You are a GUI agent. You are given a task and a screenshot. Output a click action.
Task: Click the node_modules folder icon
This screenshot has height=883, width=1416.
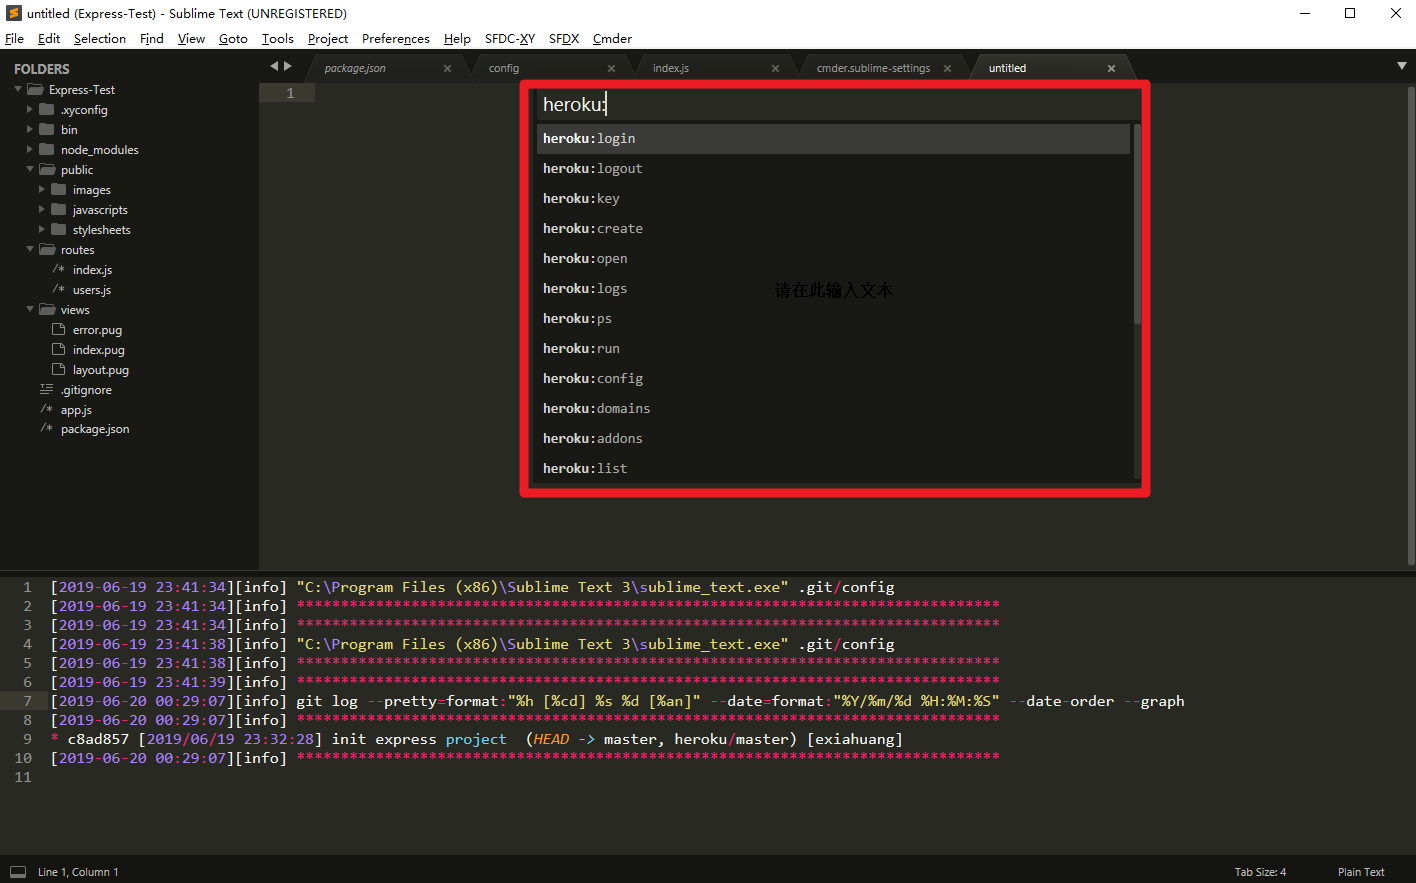coord(47,149)
